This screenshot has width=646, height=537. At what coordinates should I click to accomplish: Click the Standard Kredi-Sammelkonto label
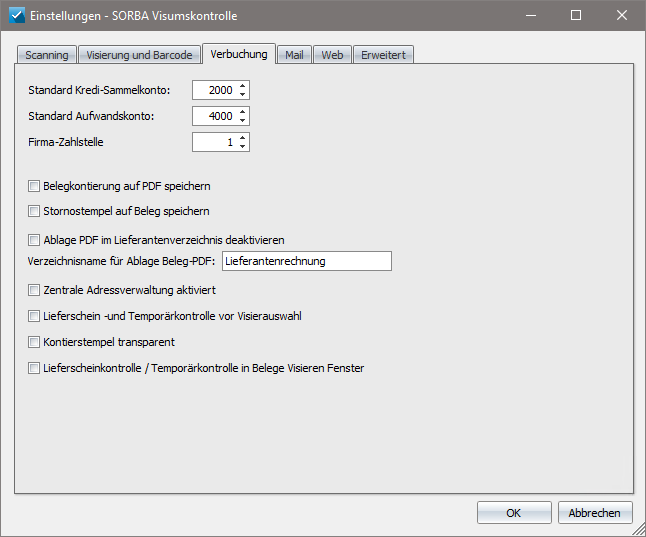click(99, 90)
